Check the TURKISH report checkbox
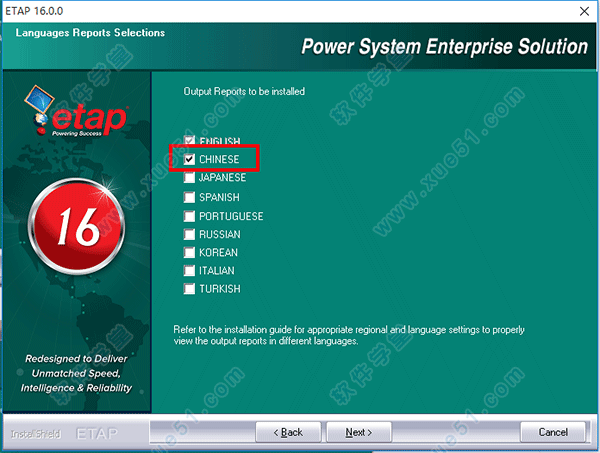 point(189,288)
